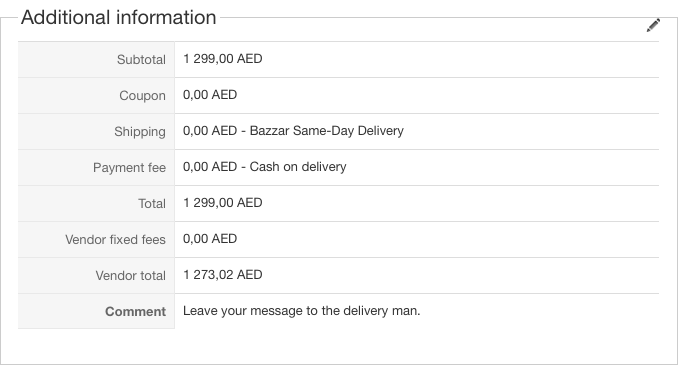Click the Vendor total label
681x367 pixels.
point(131,276)
